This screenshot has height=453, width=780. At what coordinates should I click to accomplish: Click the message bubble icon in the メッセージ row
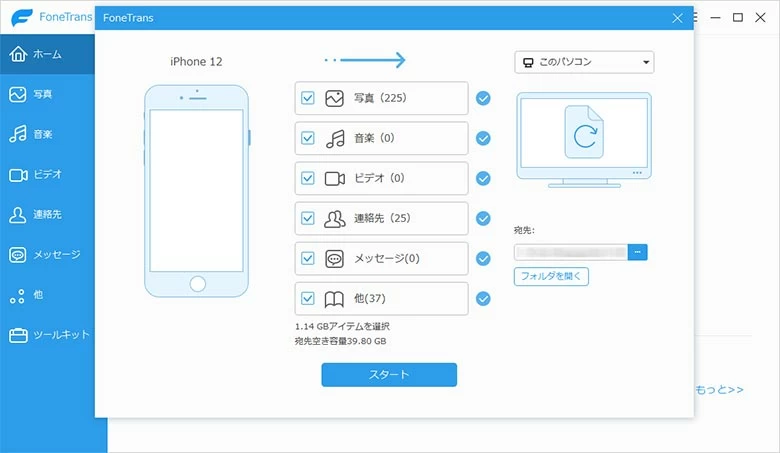335,258
